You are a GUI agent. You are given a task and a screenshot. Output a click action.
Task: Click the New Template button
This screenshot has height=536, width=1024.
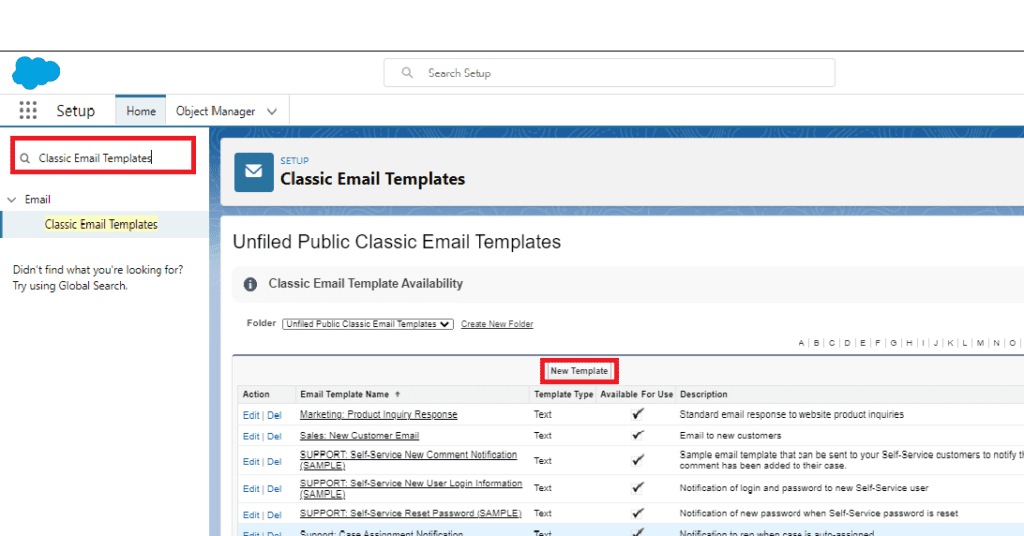tap(579, 371)
